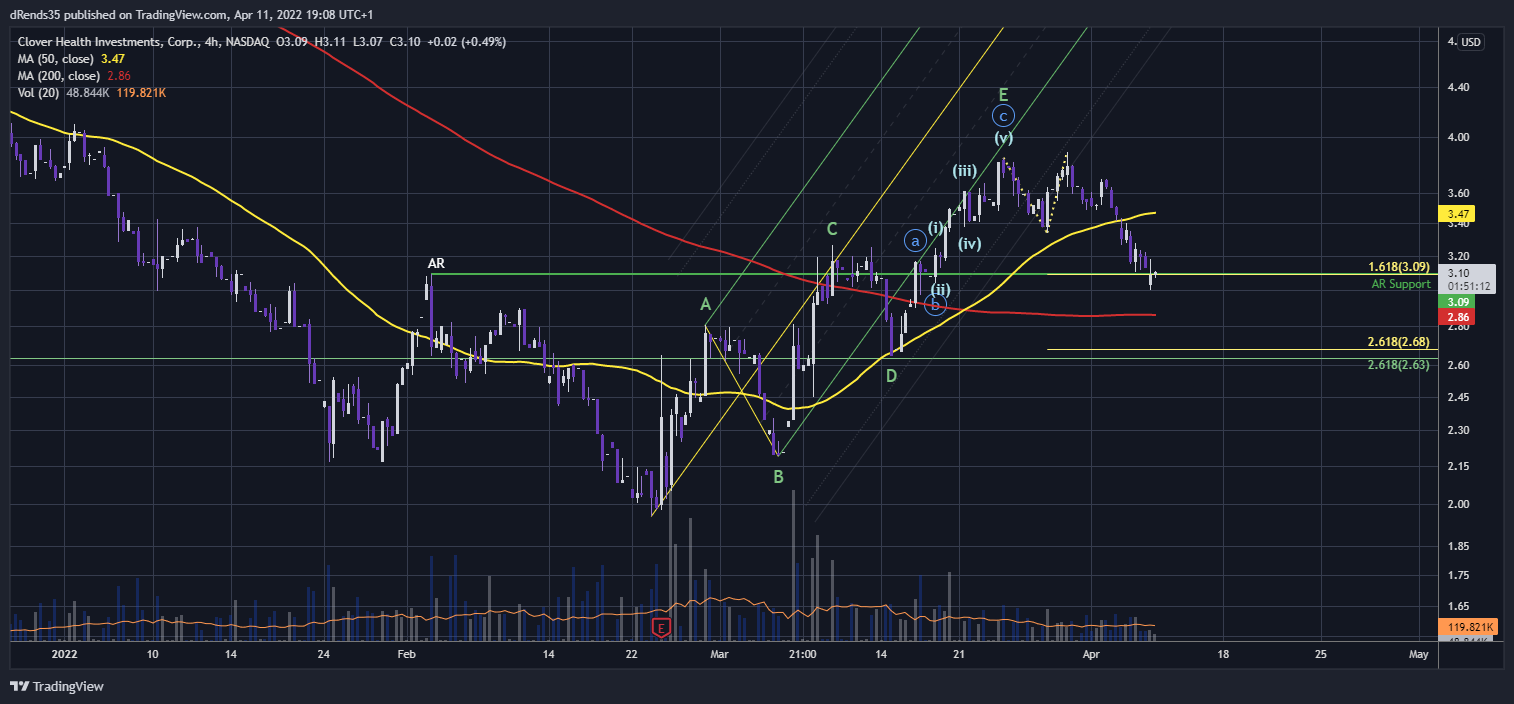
Task: Click the green 3.09 price axis label
Action: 1456,301
